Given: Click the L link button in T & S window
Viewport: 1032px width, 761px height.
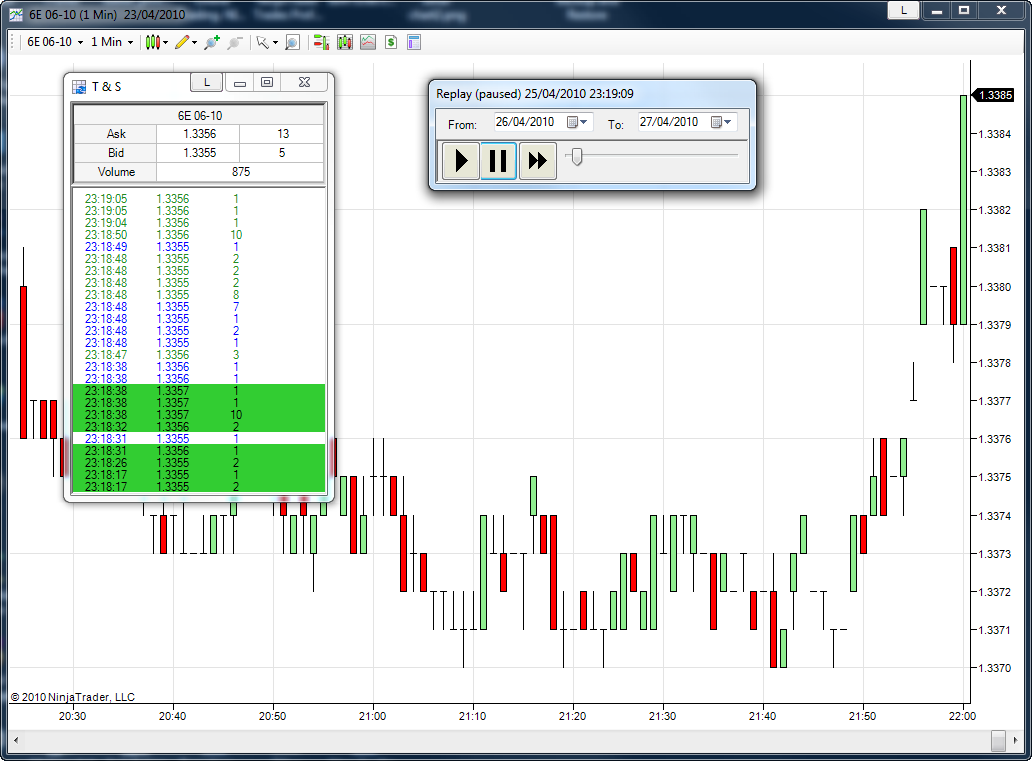Looking at the screenshot, I should pyautogui.click(x=207, y=82).
